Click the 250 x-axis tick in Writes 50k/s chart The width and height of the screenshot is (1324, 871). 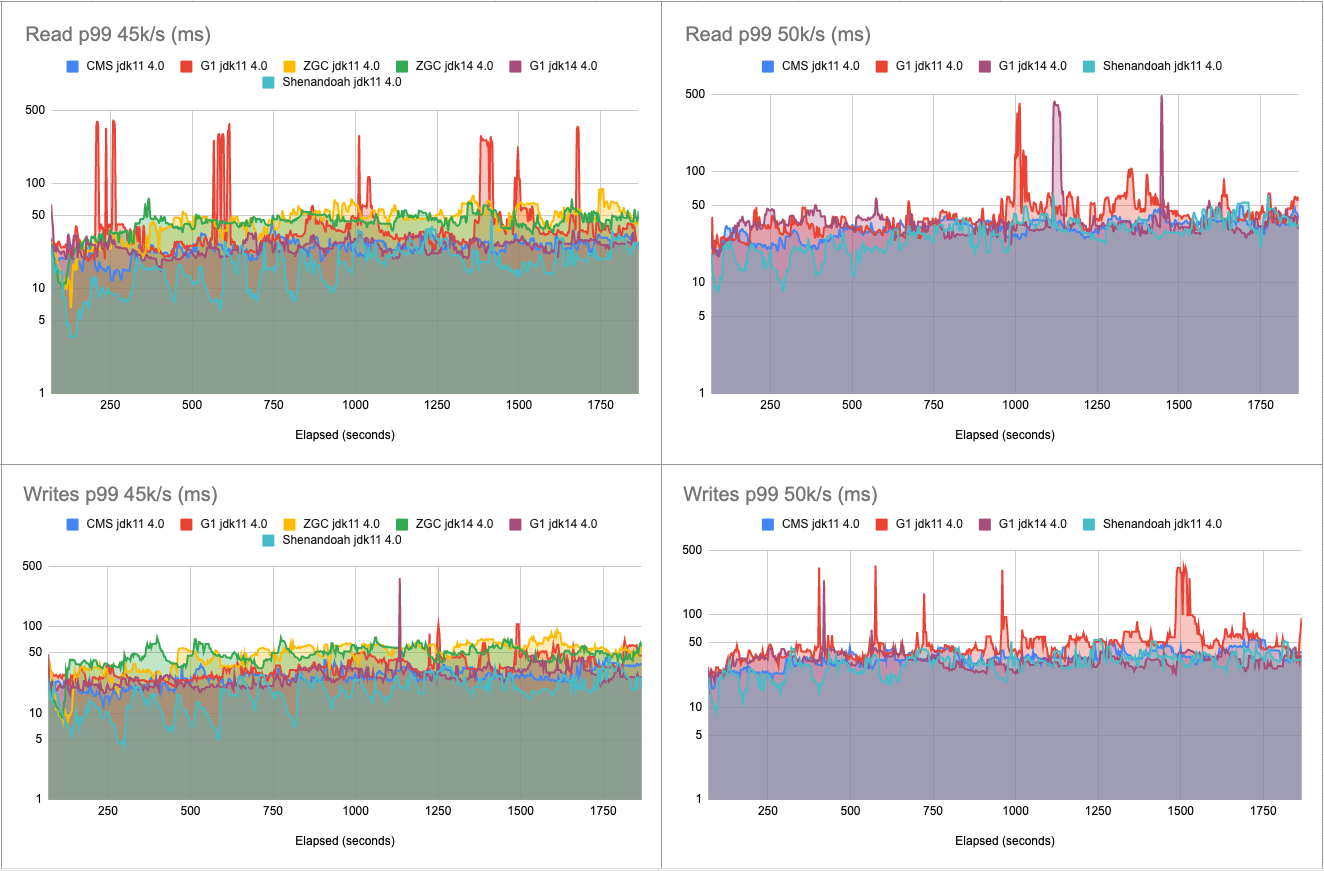click(x=768, y=812)
